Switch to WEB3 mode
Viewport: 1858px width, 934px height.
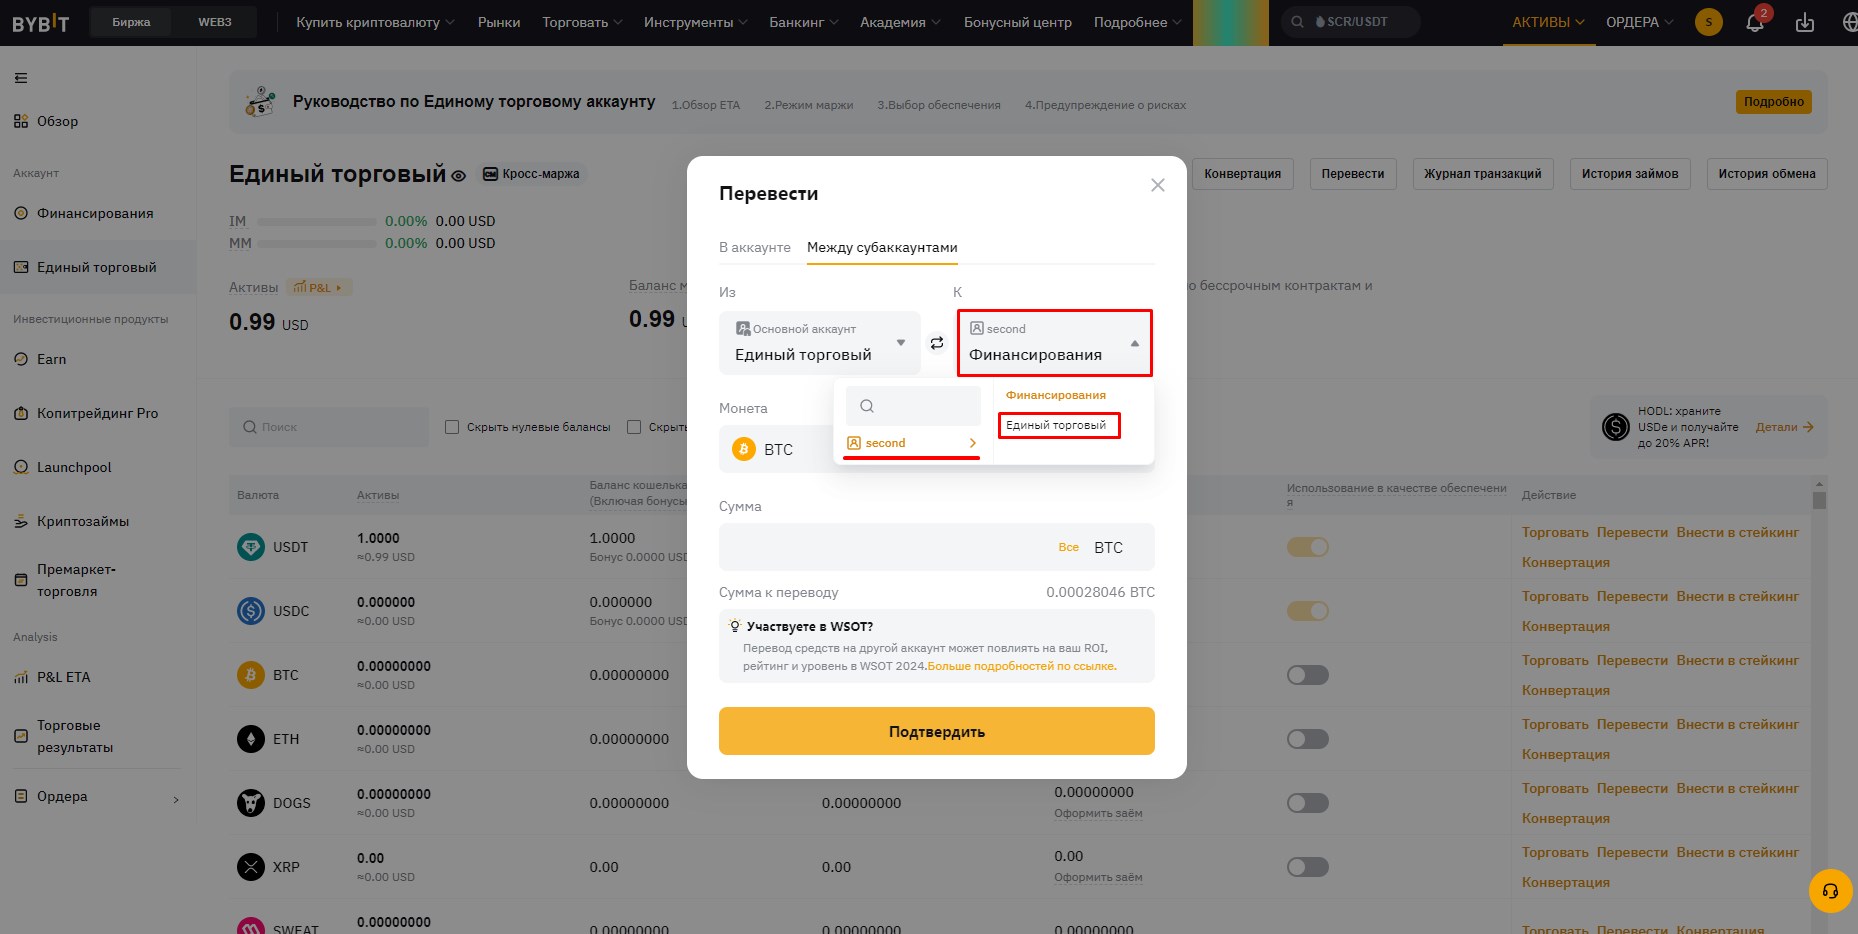[x=215, y=22]
